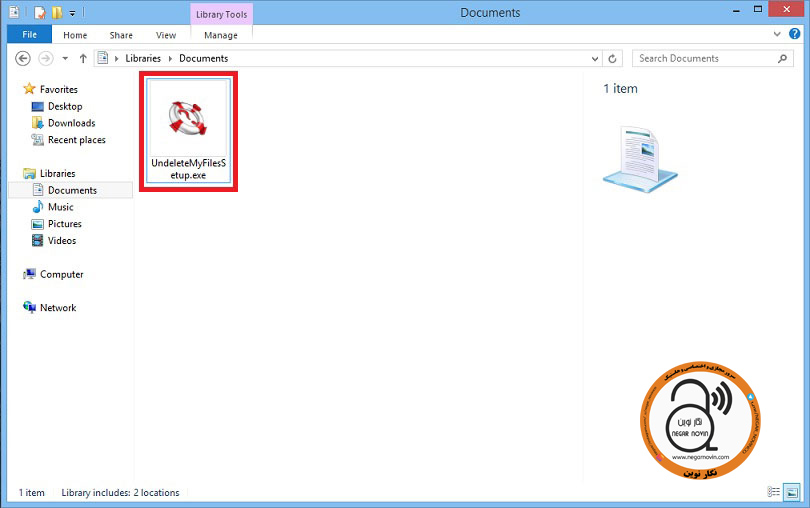This screenshot has height=508, width=810.
Task: Maximize the Documents window
Action: (x=758, y=9)
